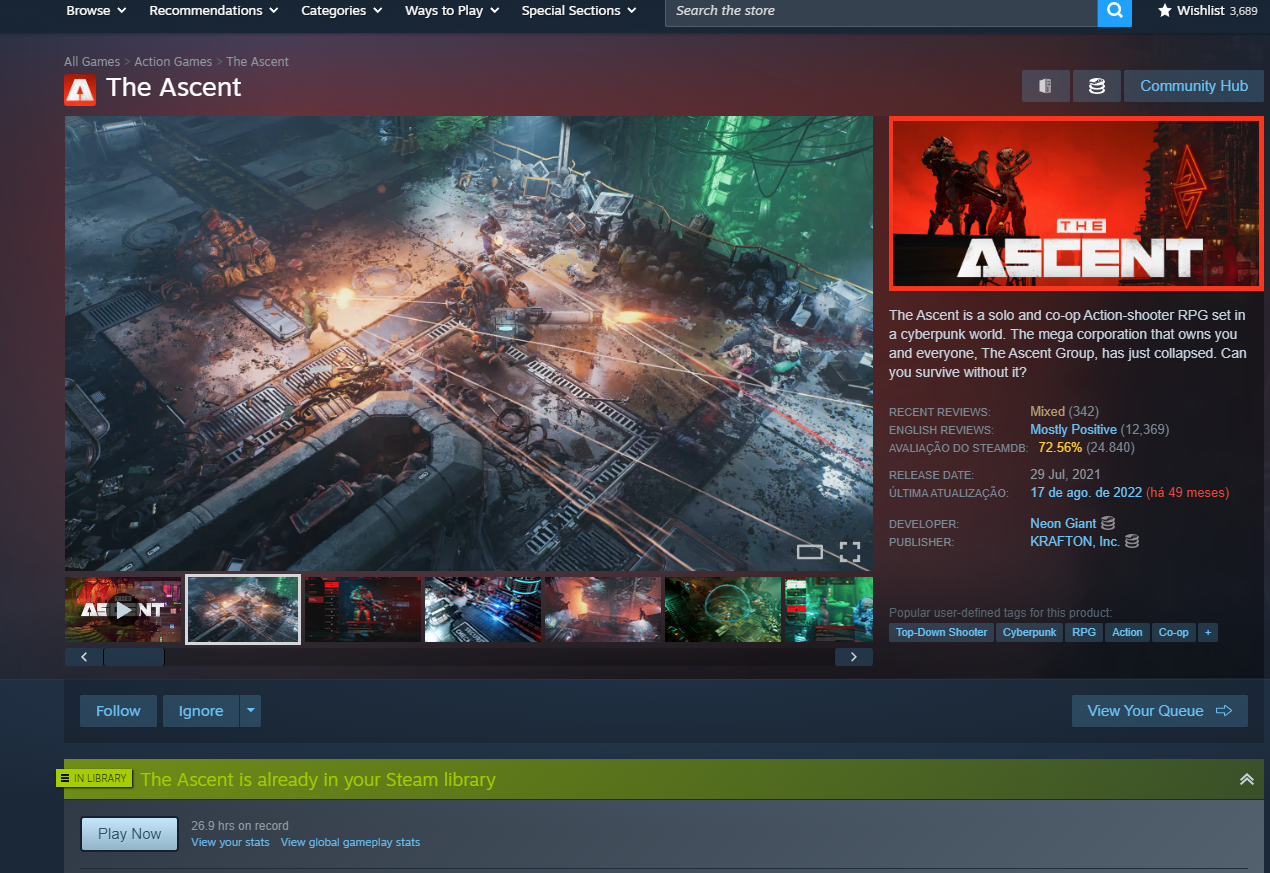Click The Ascent red logo icon by the title
1270x873 pixels.
[x=80, y=89]
